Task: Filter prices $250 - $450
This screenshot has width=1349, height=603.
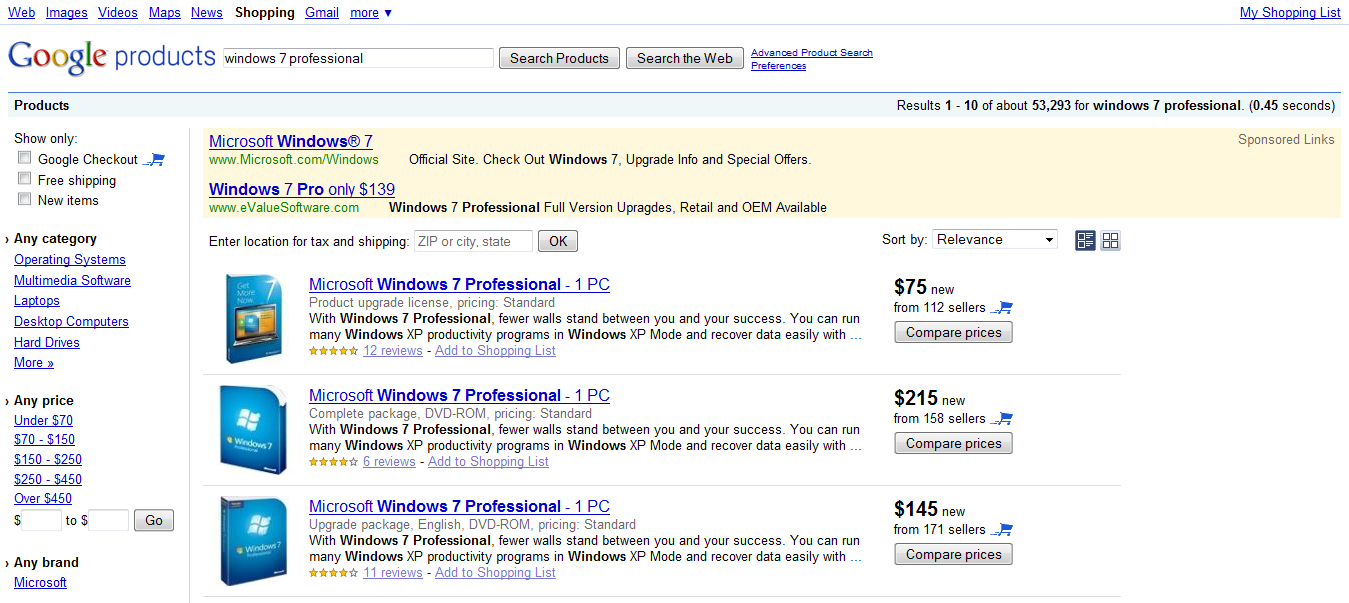Action: (x=48, y=480)
